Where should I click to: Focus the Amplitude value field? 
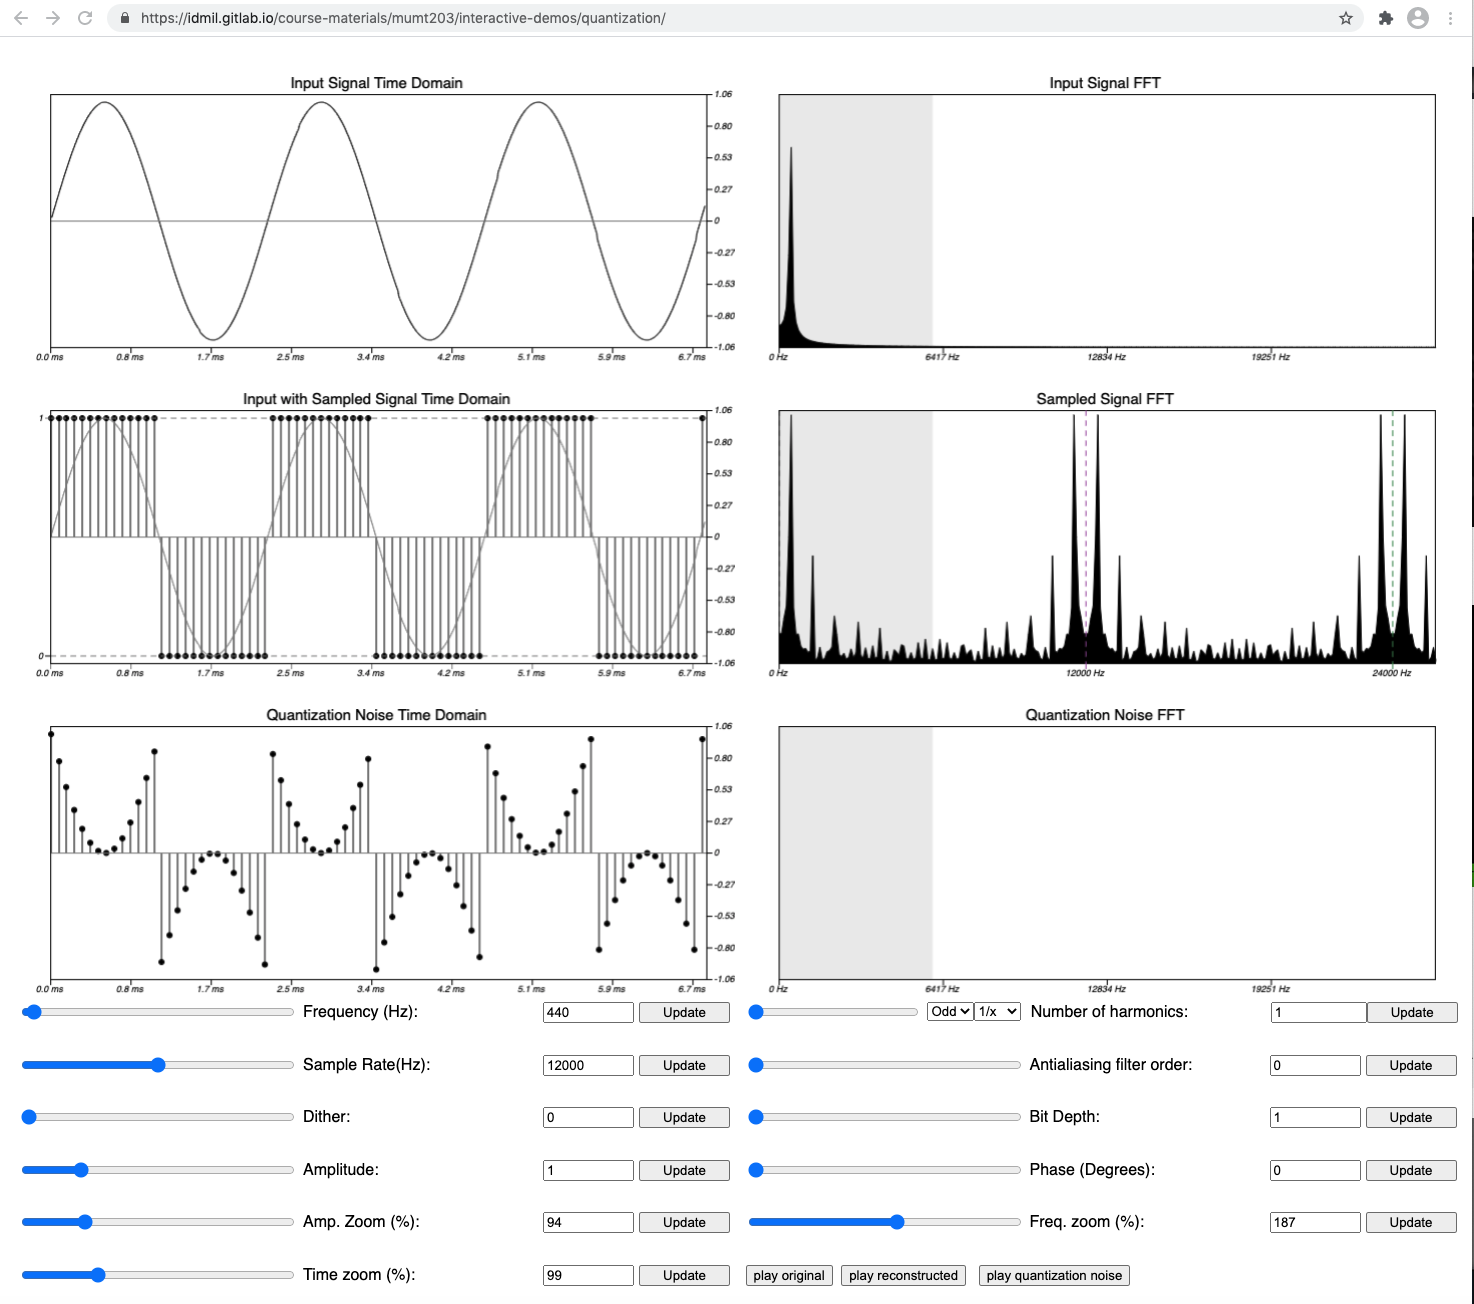pos(588,1170)
